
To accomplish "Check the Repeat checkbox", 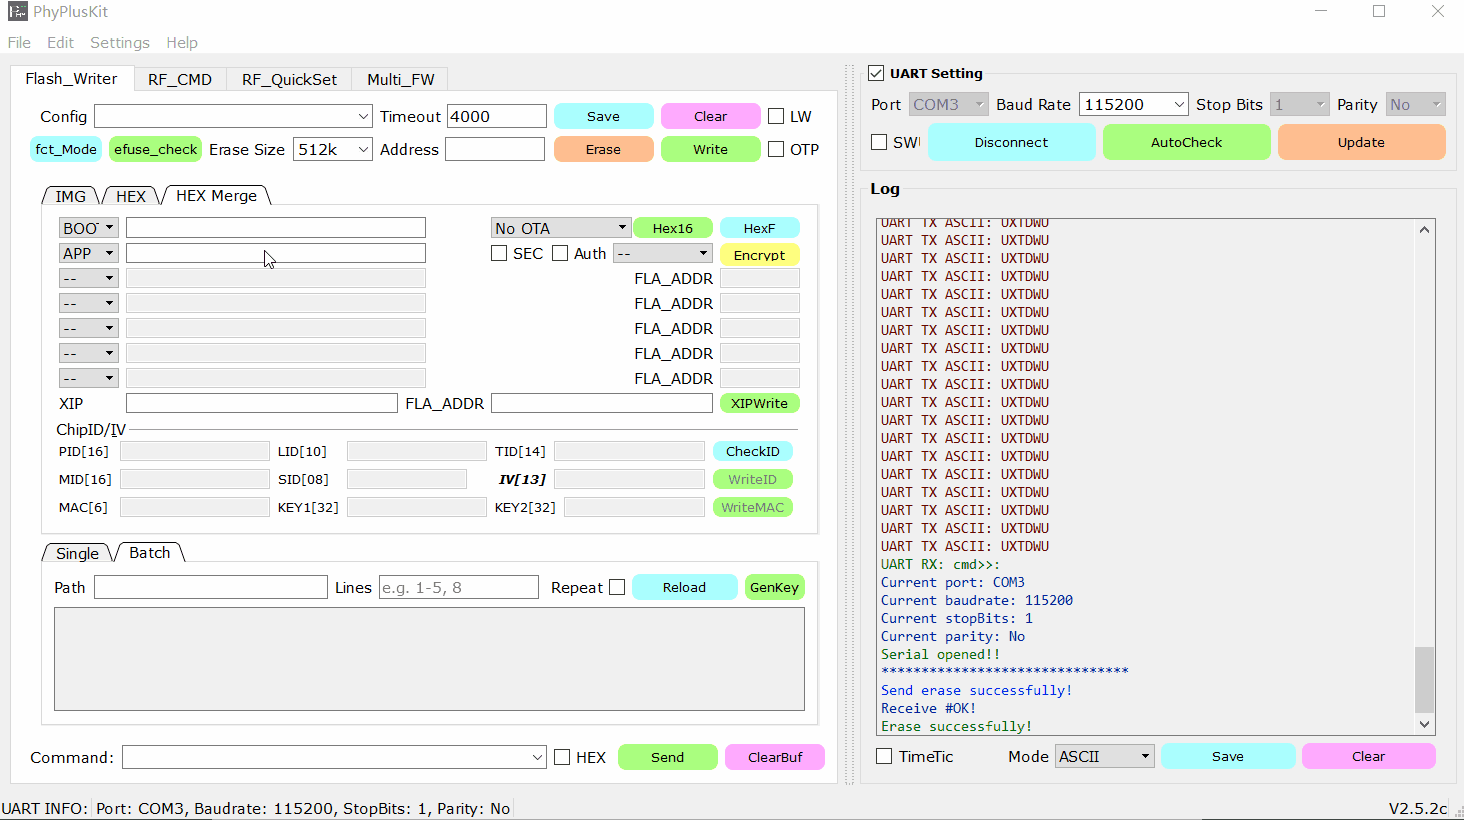I will pos(617,587).
